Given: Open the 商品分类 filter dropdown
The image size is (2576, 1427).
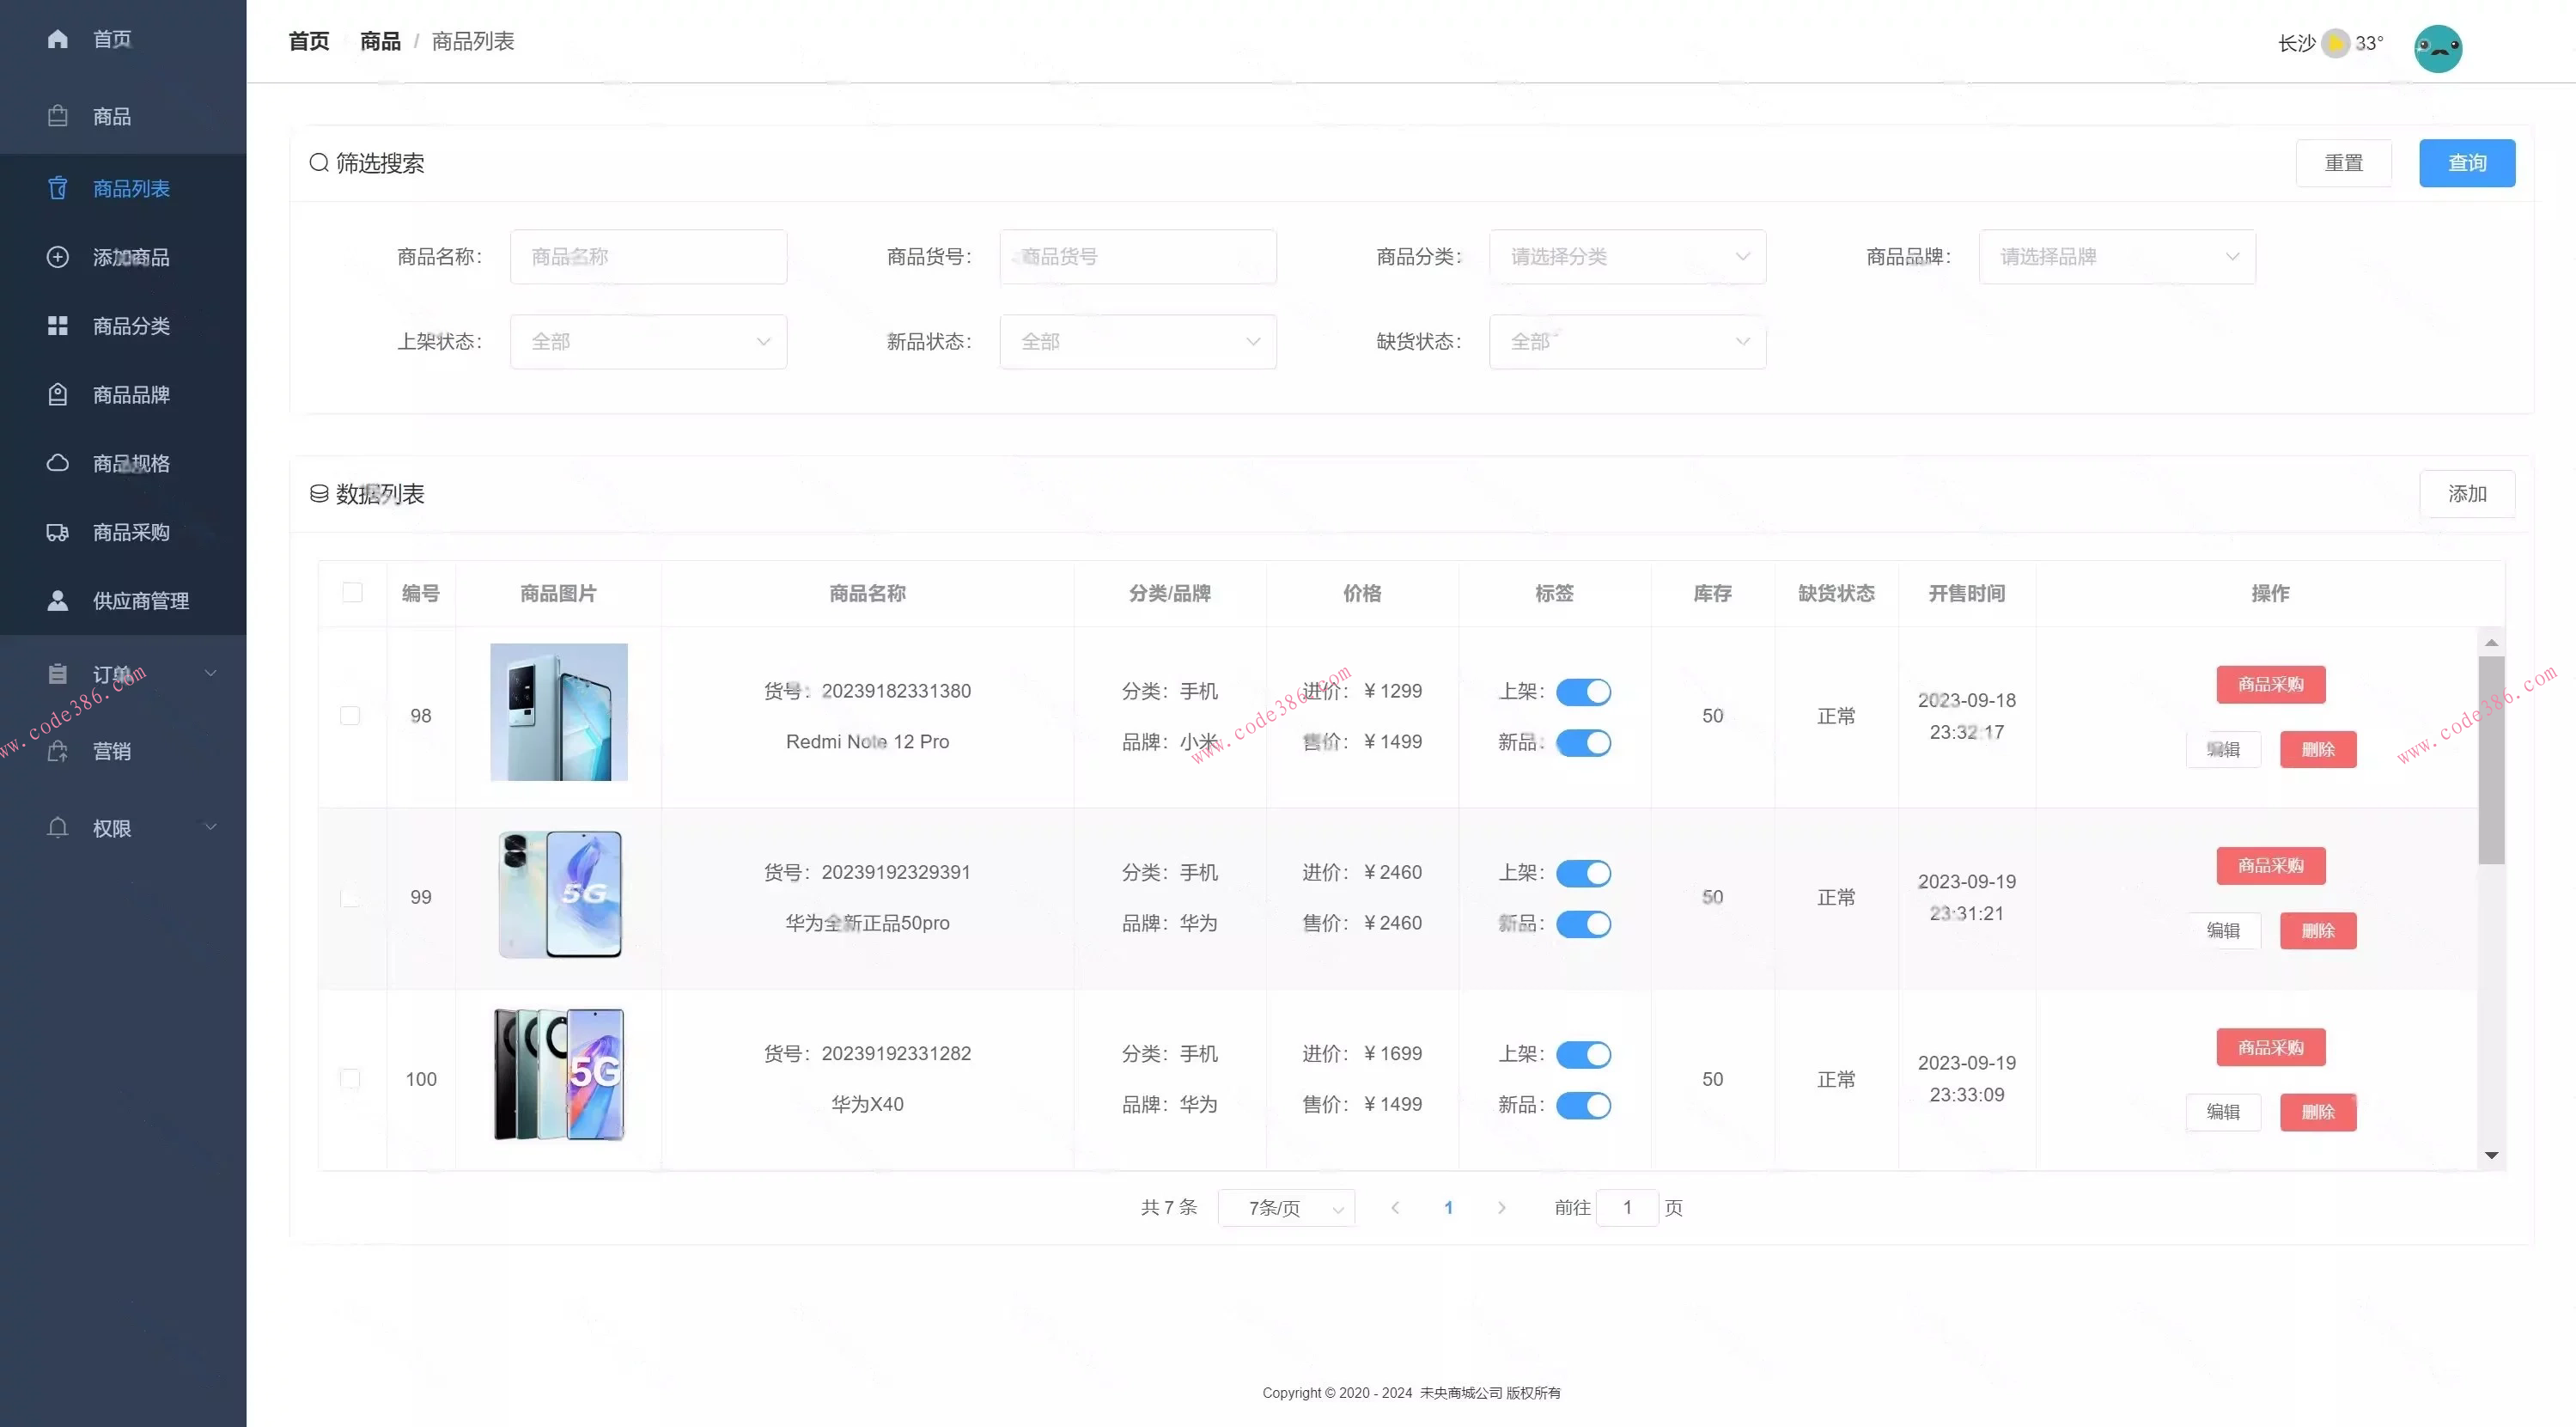Looking at the screenshot, I should [x=1627, y=257].
